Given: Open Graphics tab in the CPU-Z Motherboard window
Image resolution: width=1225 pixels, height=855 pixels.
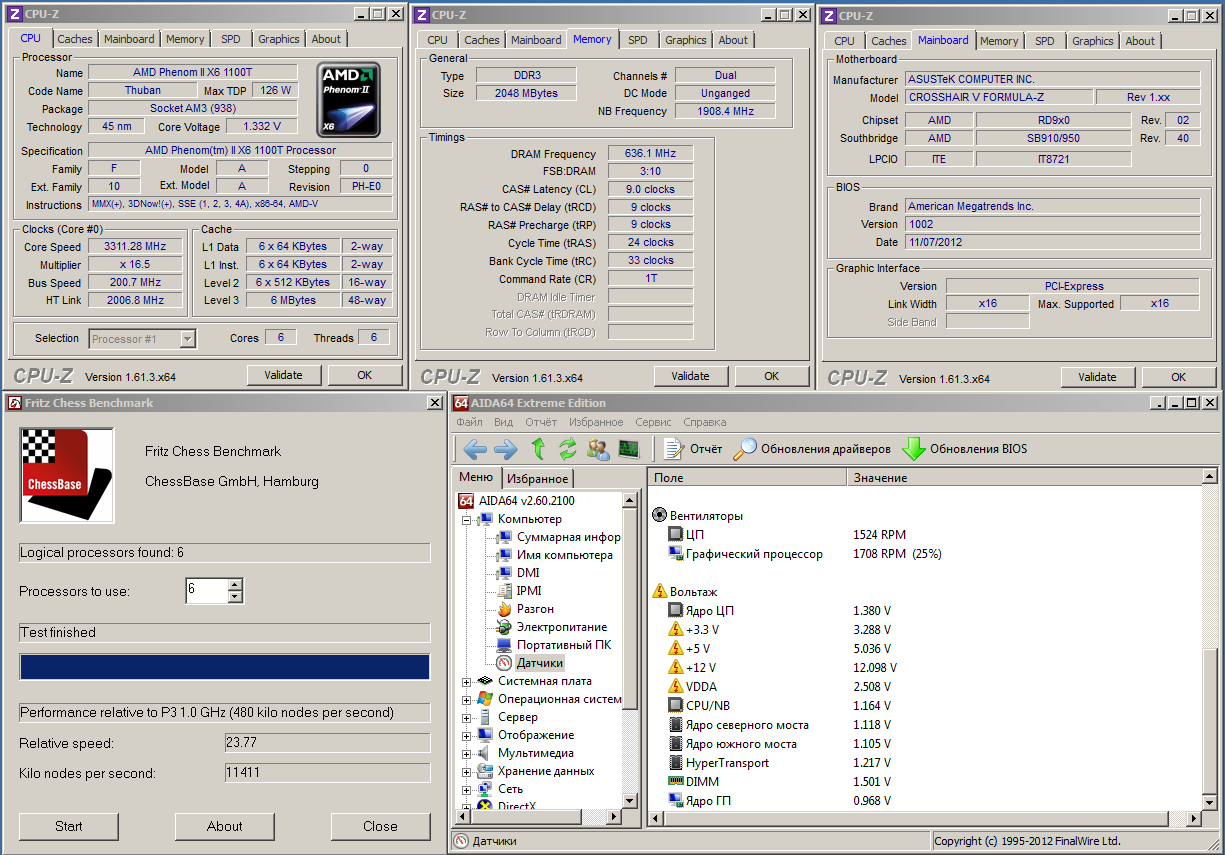Looking at the screenshot, I should pyautogui.click(x=1092, y=41).
